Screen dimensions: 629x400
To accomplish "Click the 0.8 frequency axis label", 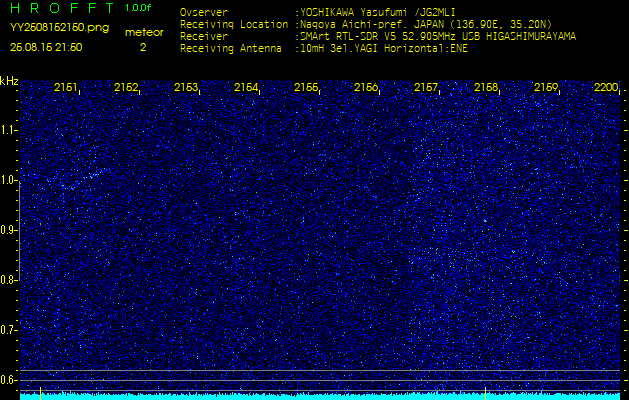I will (8, 280).
